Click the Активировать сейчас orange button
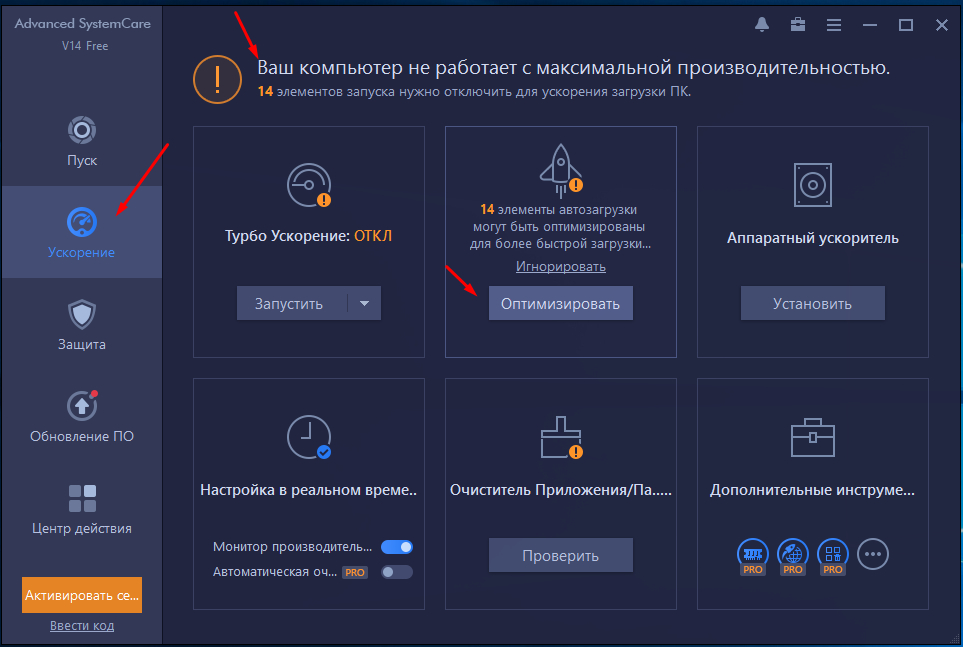The image size is (963, 647). (82, 595)
